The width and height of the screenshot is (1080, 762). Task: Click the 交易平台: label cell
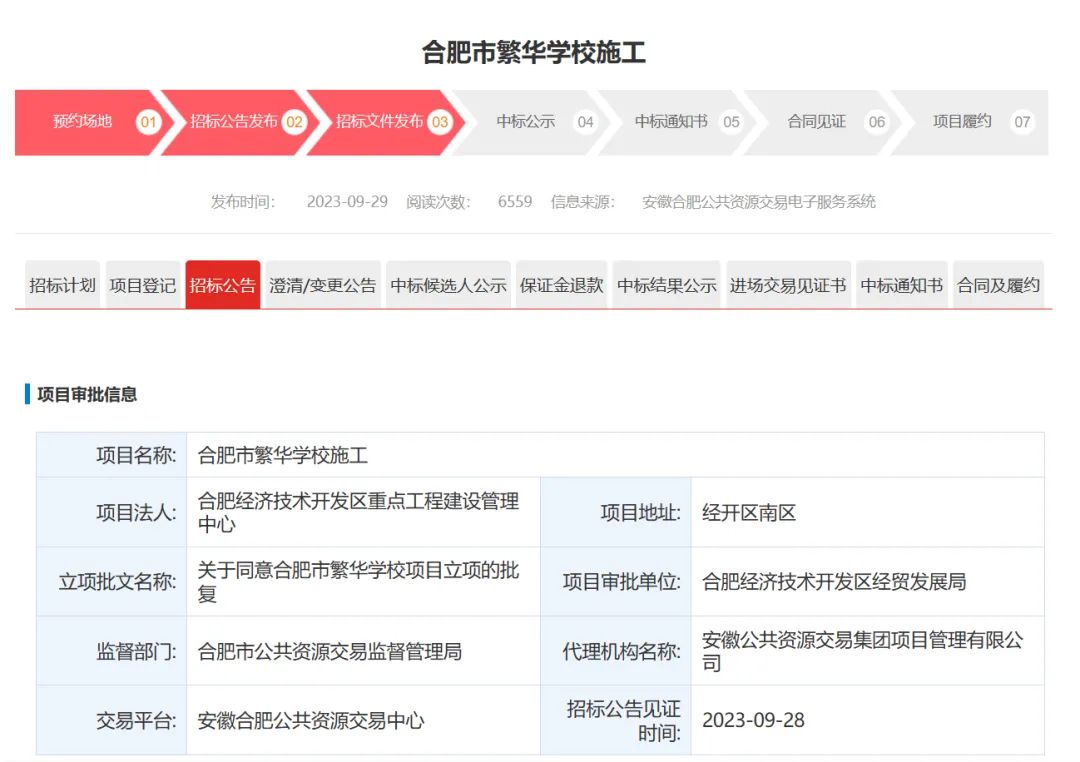112,721
